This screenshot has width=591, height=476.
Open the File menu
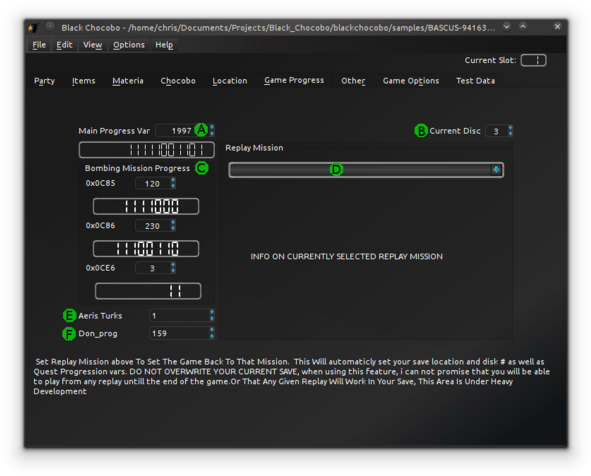(x=39, y=45)
